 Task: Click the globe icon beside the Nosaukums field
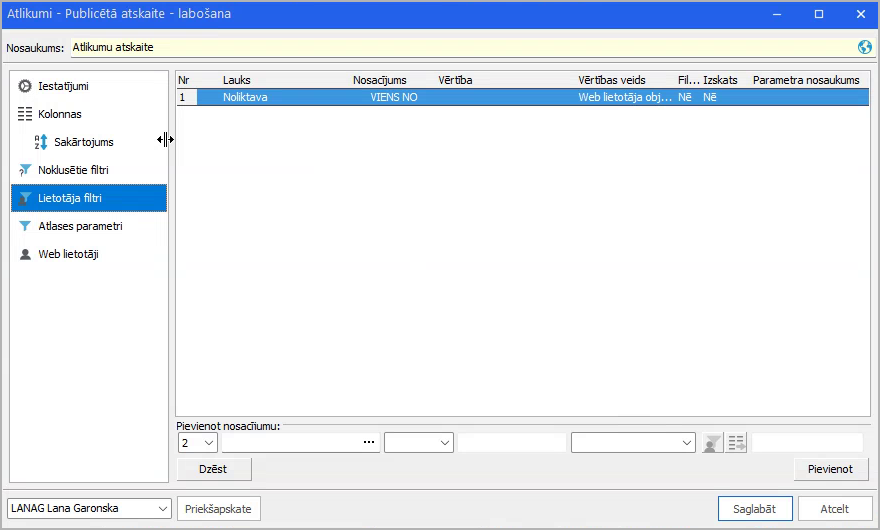pyautogui.click(x=864, y=47)
